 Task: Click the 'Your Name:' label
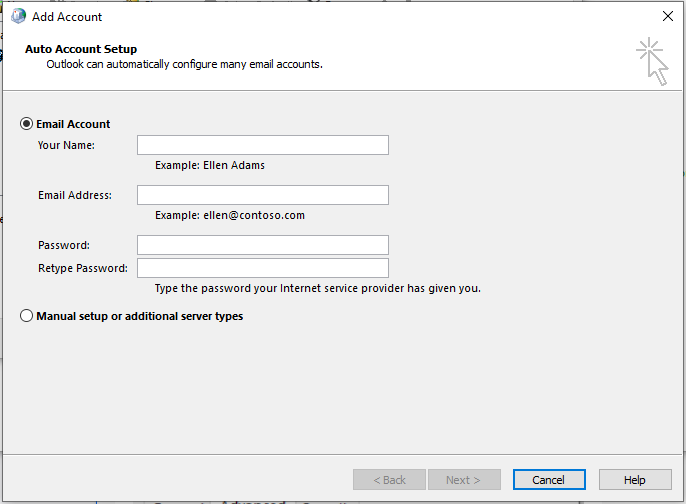coord(66,146)
